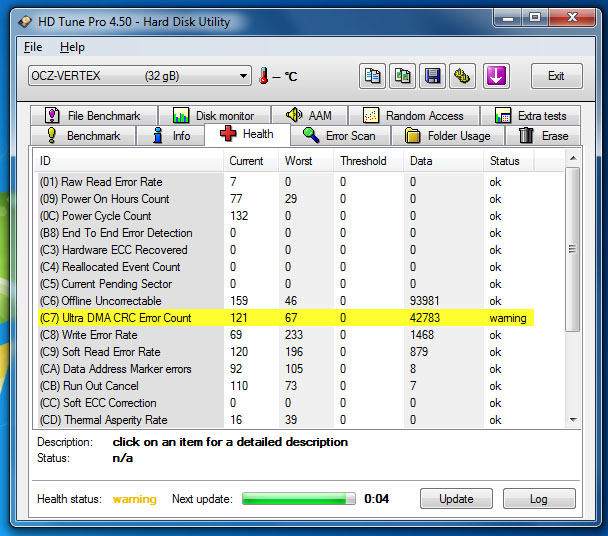Click the 93981 data value
608x536 pixels.
(425, 301)
